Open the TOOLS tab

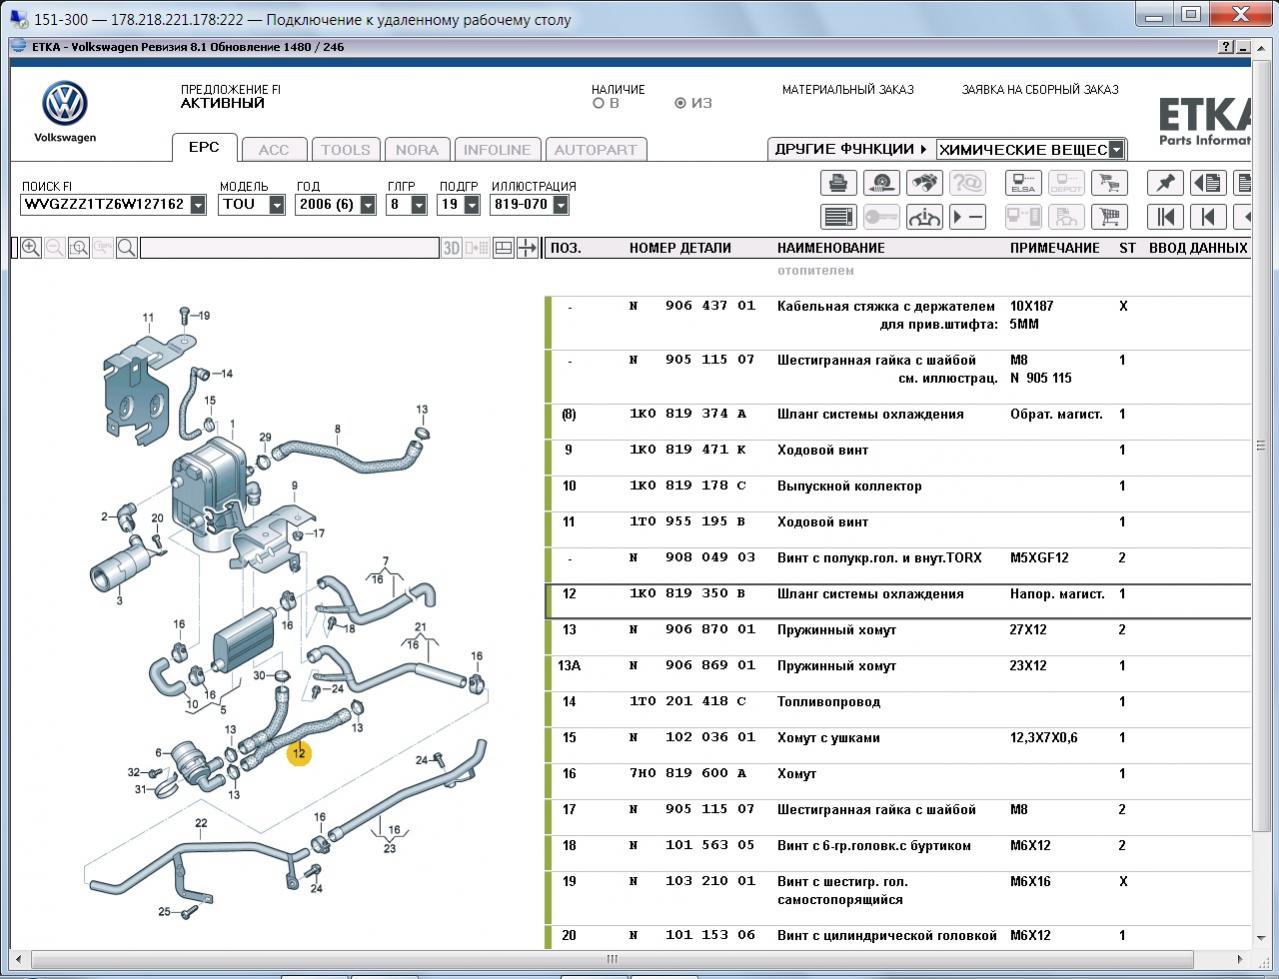346,150
